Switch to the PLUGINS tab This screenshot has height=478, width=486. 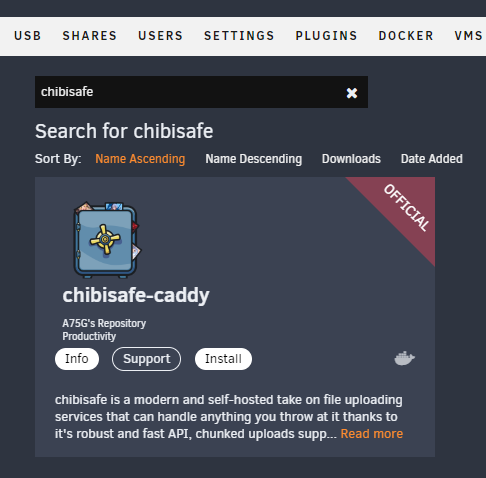326,36
